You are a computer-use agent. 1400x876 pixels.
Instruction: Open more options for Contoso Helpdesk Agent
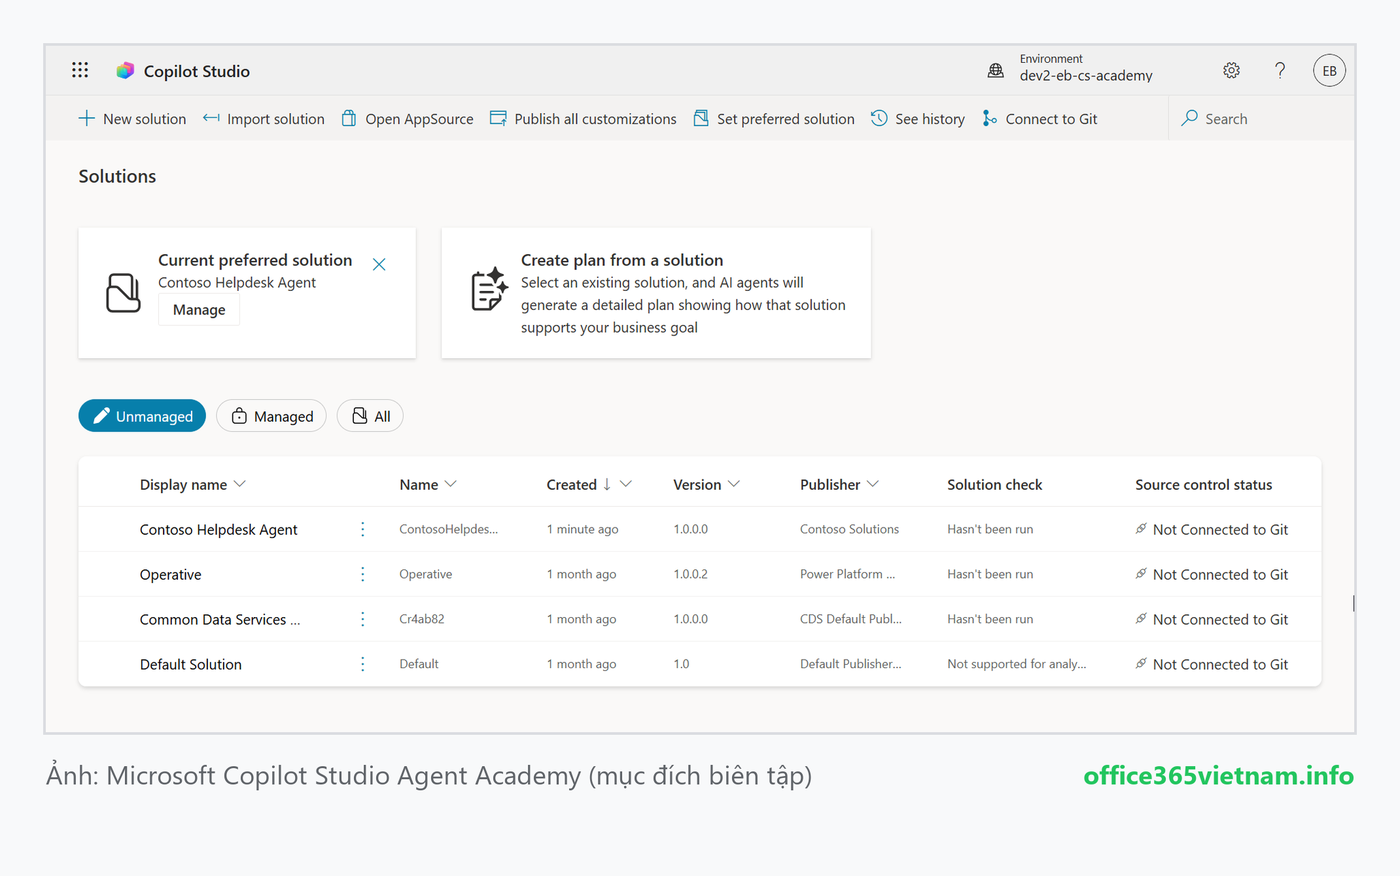tap(363, 529)
